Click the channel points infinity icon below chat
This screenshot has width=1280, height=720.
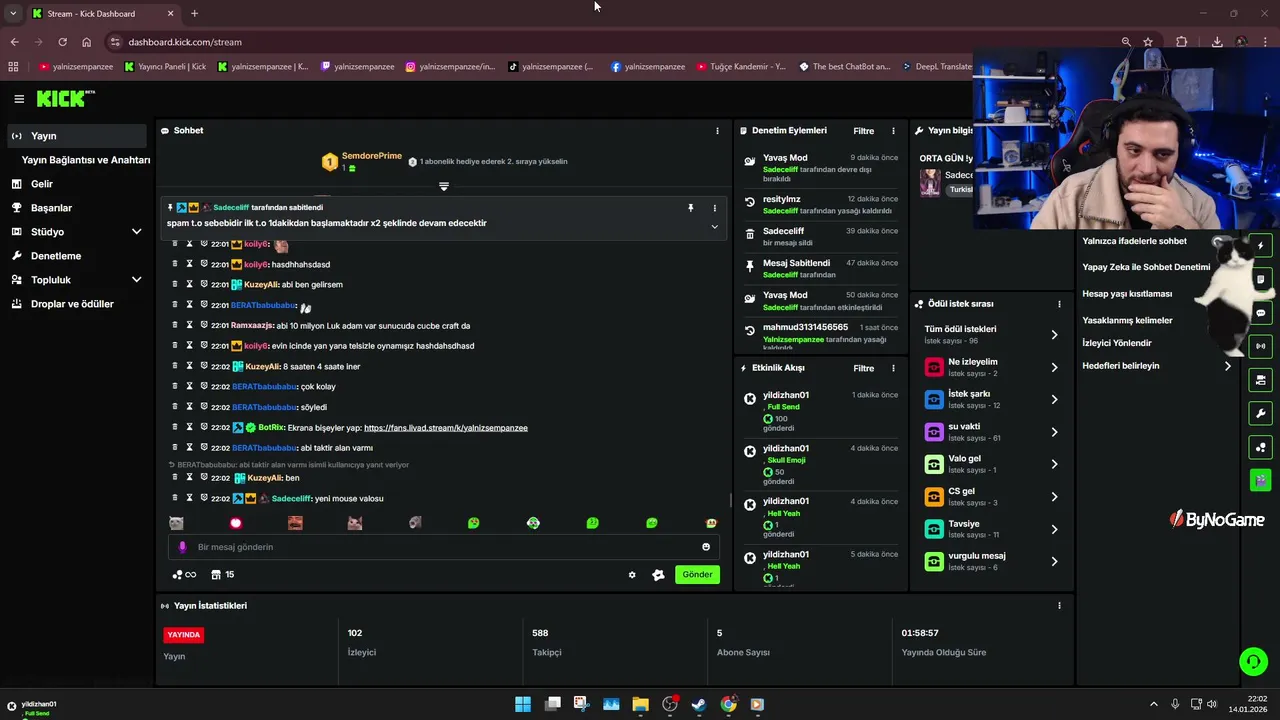point(184,575)
